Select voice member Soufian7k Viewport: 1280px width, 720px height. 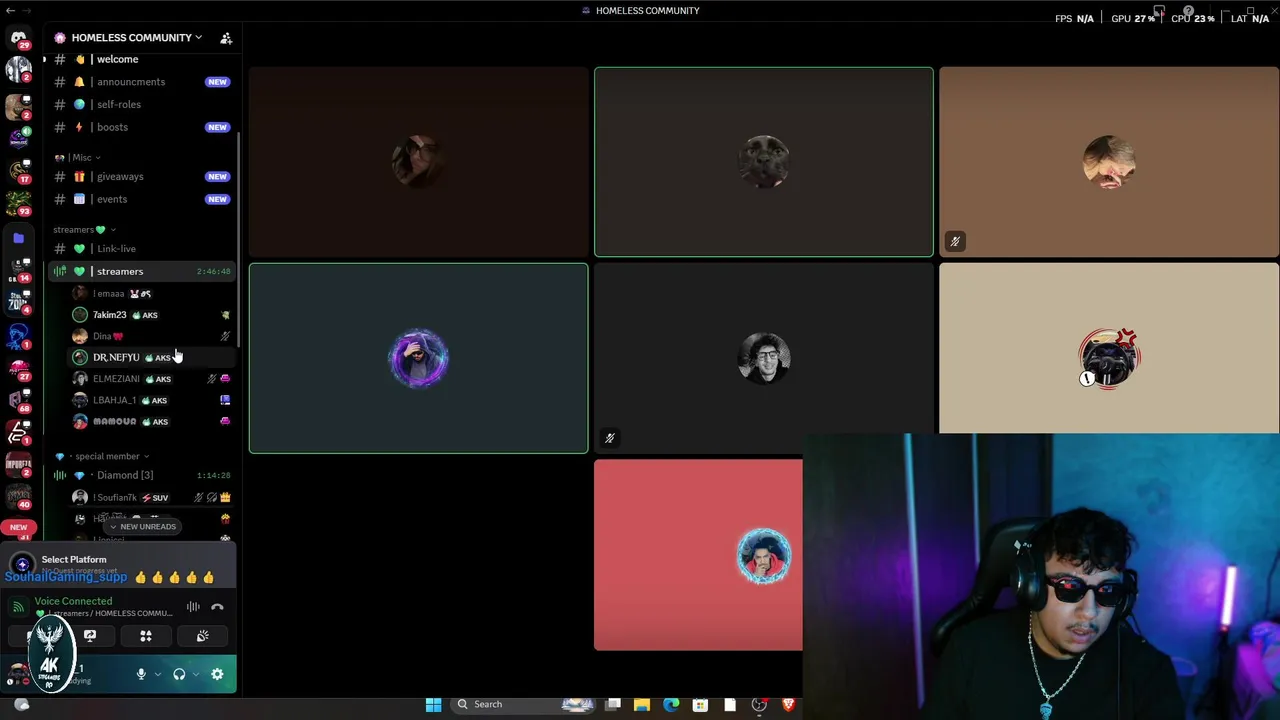click(152, 497)
